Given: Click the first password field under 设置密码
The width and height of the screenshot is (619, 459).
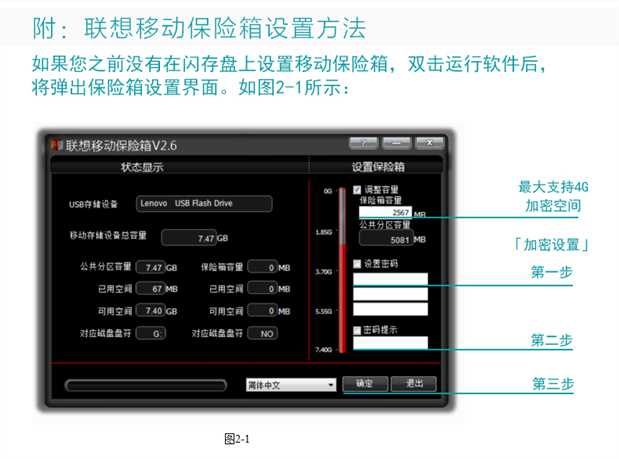Looking at the screenshot, I should click(x=392, y=279).
